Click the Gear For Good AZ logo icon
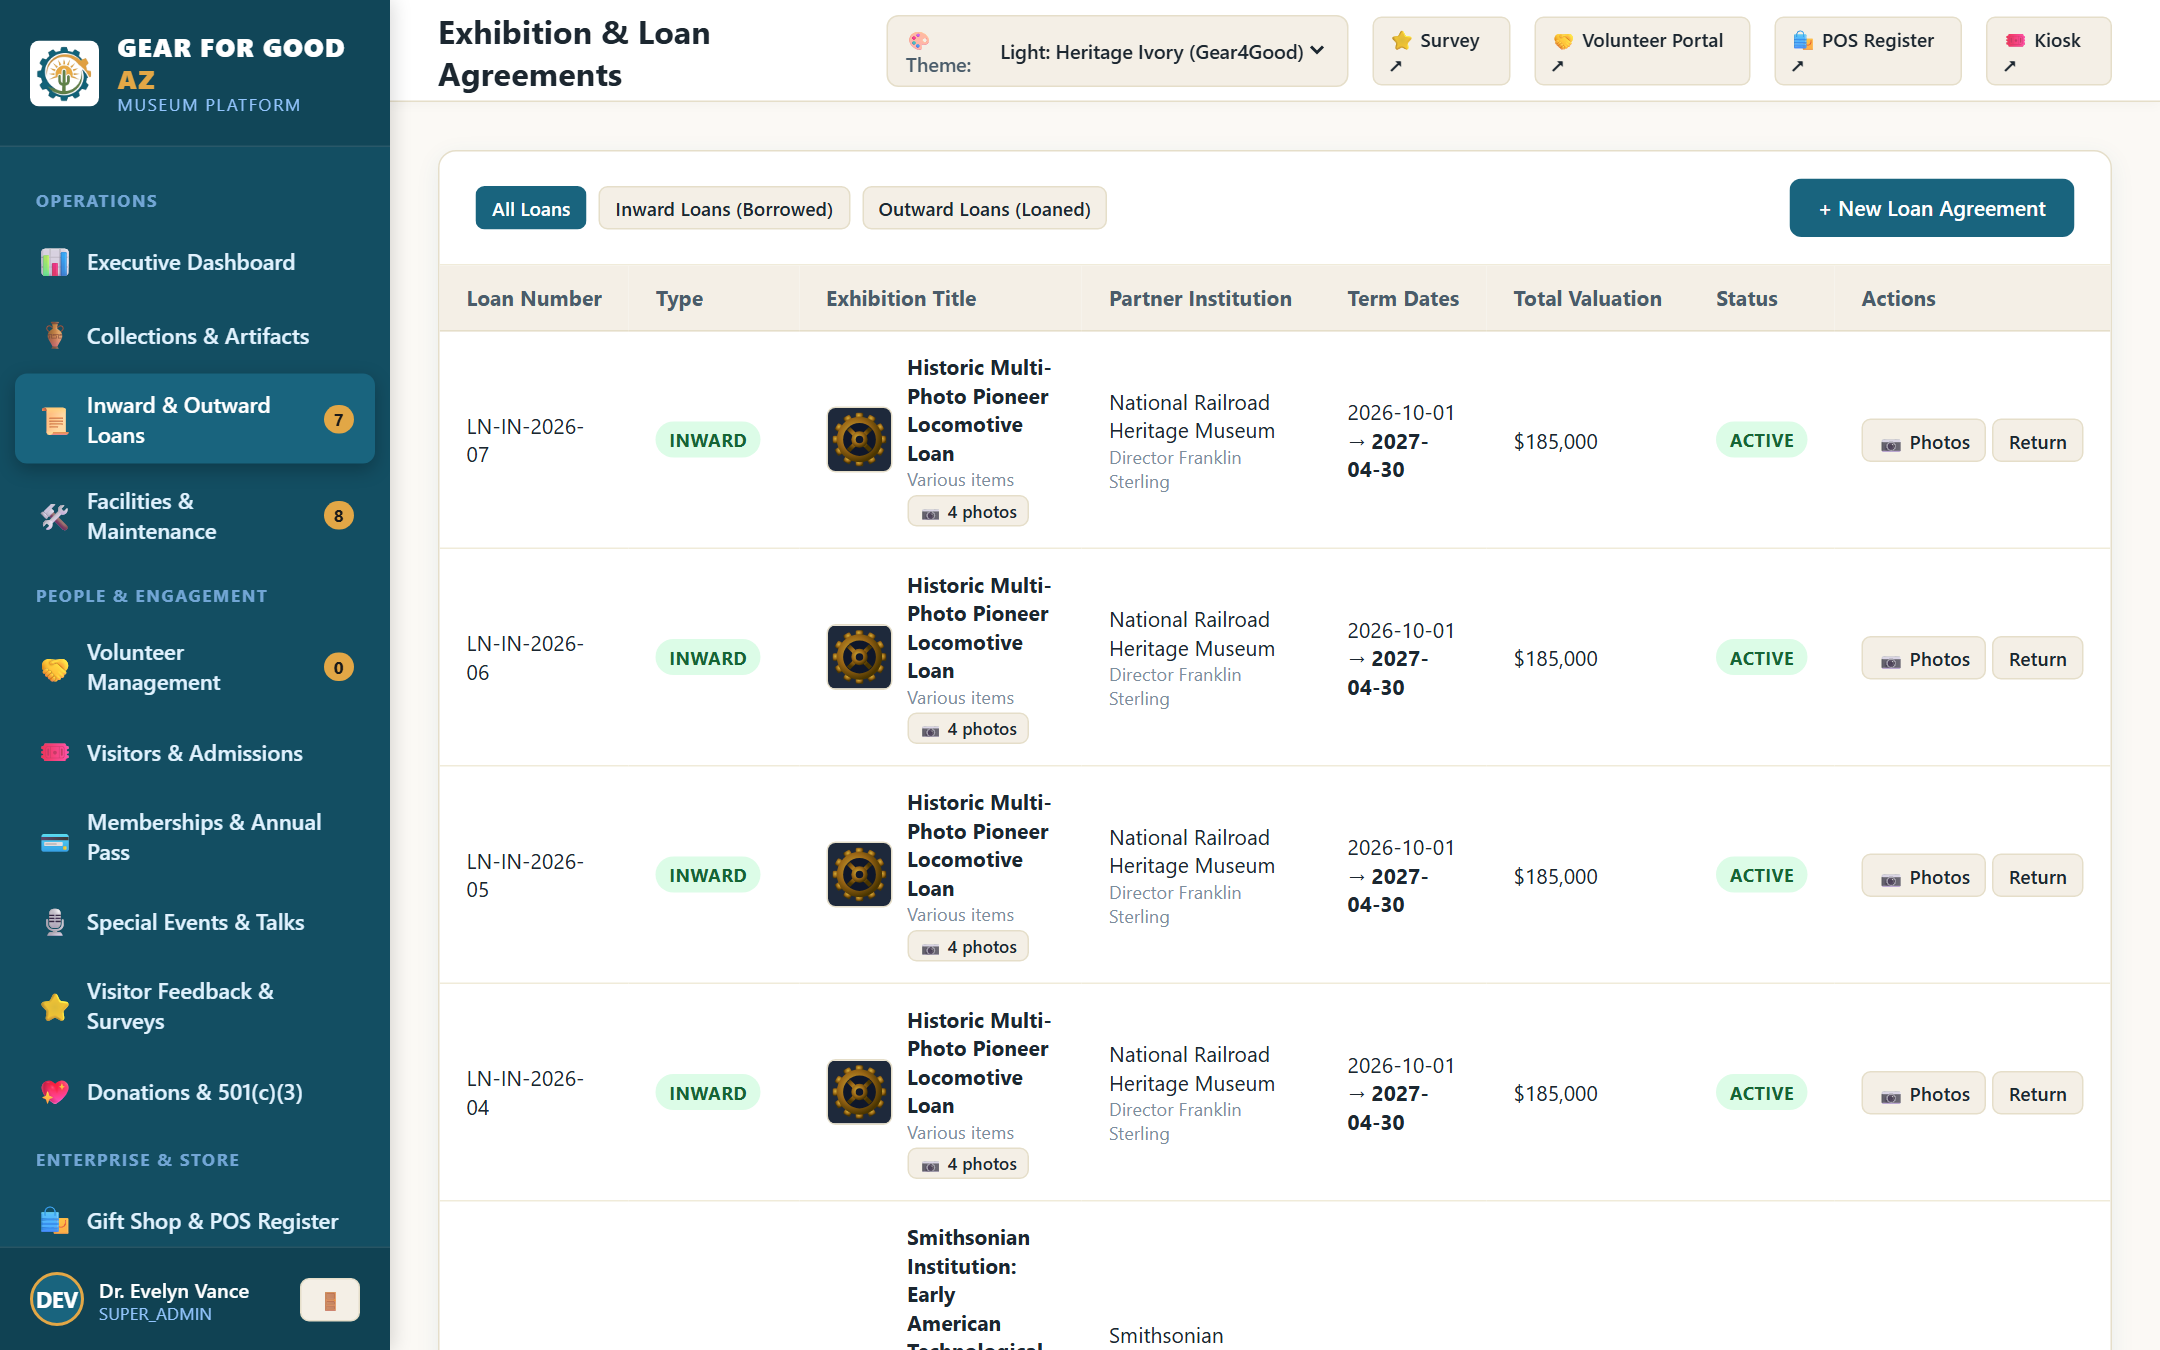2160x1350 pixels. coord(64,73)
